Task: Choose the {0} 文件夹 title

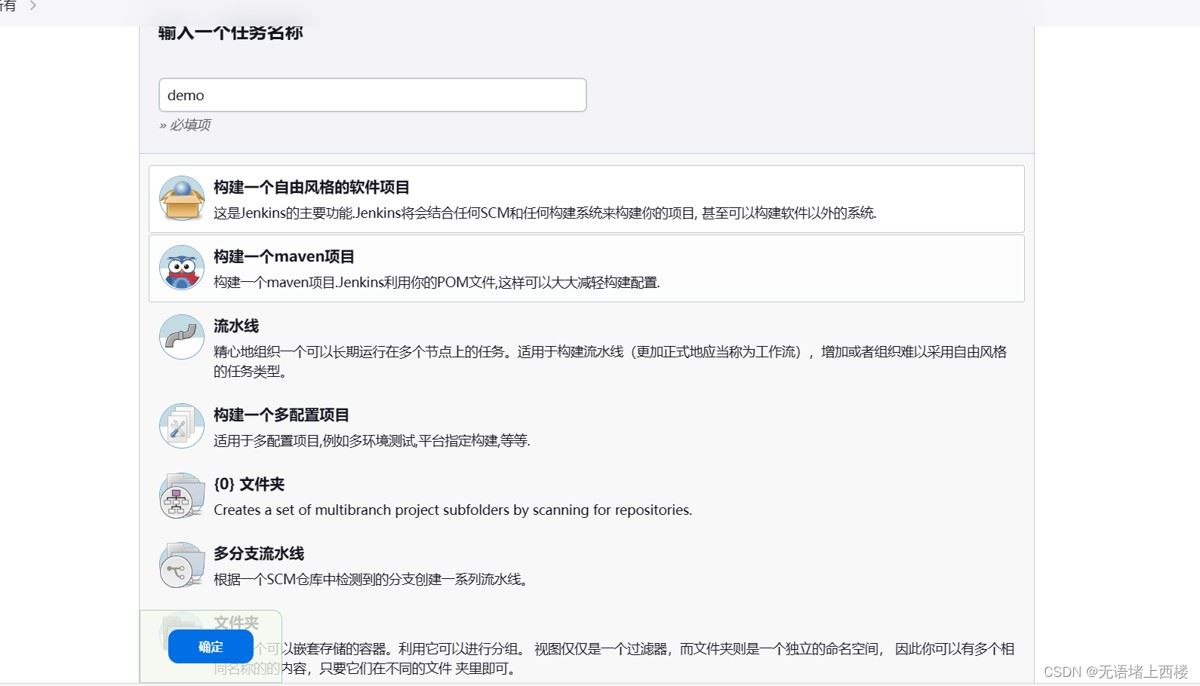Action: pos(249,484)
